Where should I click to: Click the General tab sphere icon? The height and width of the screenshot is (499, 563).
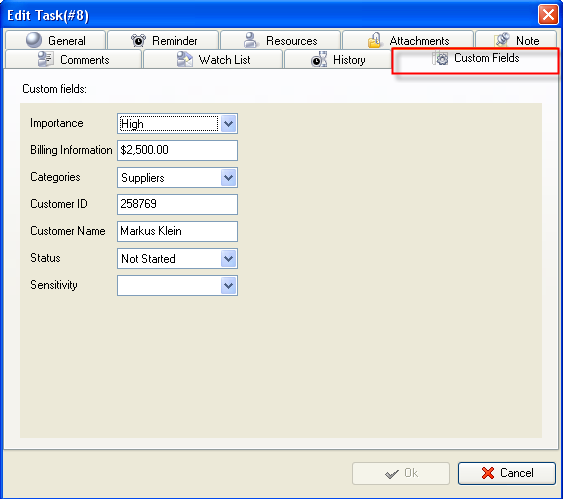pyautogui.click(x=34, y=40)
